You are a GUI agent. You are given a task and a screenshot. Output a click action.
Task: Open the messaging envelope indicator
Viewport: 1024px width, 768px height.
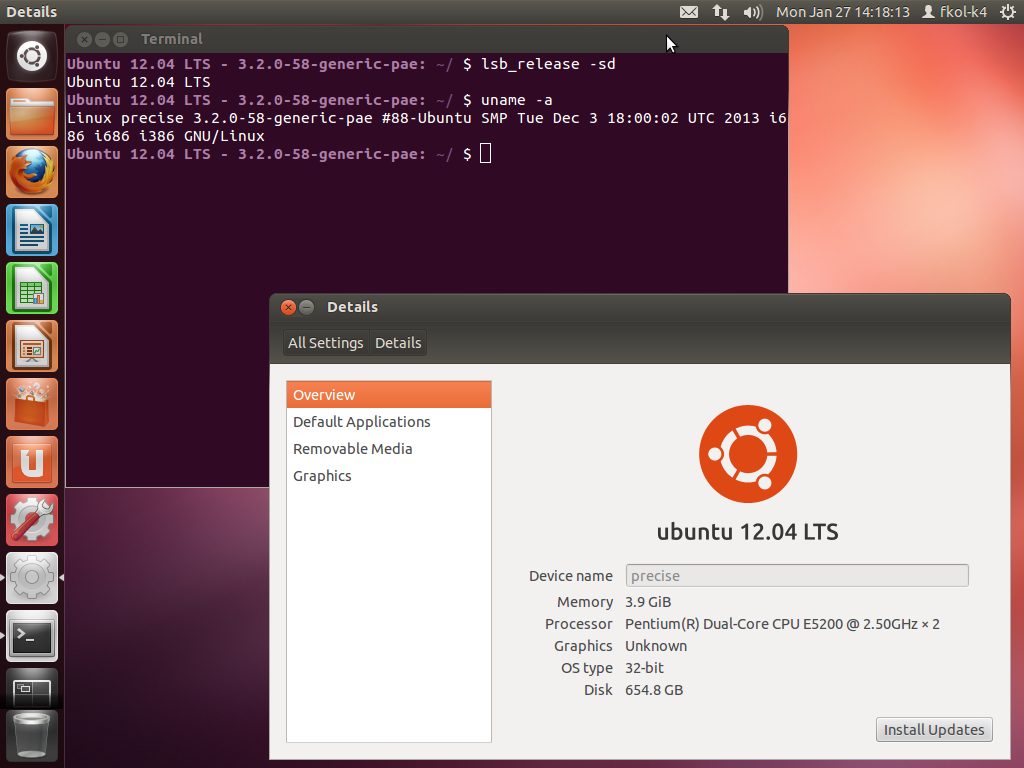click(x=689, y=12)
